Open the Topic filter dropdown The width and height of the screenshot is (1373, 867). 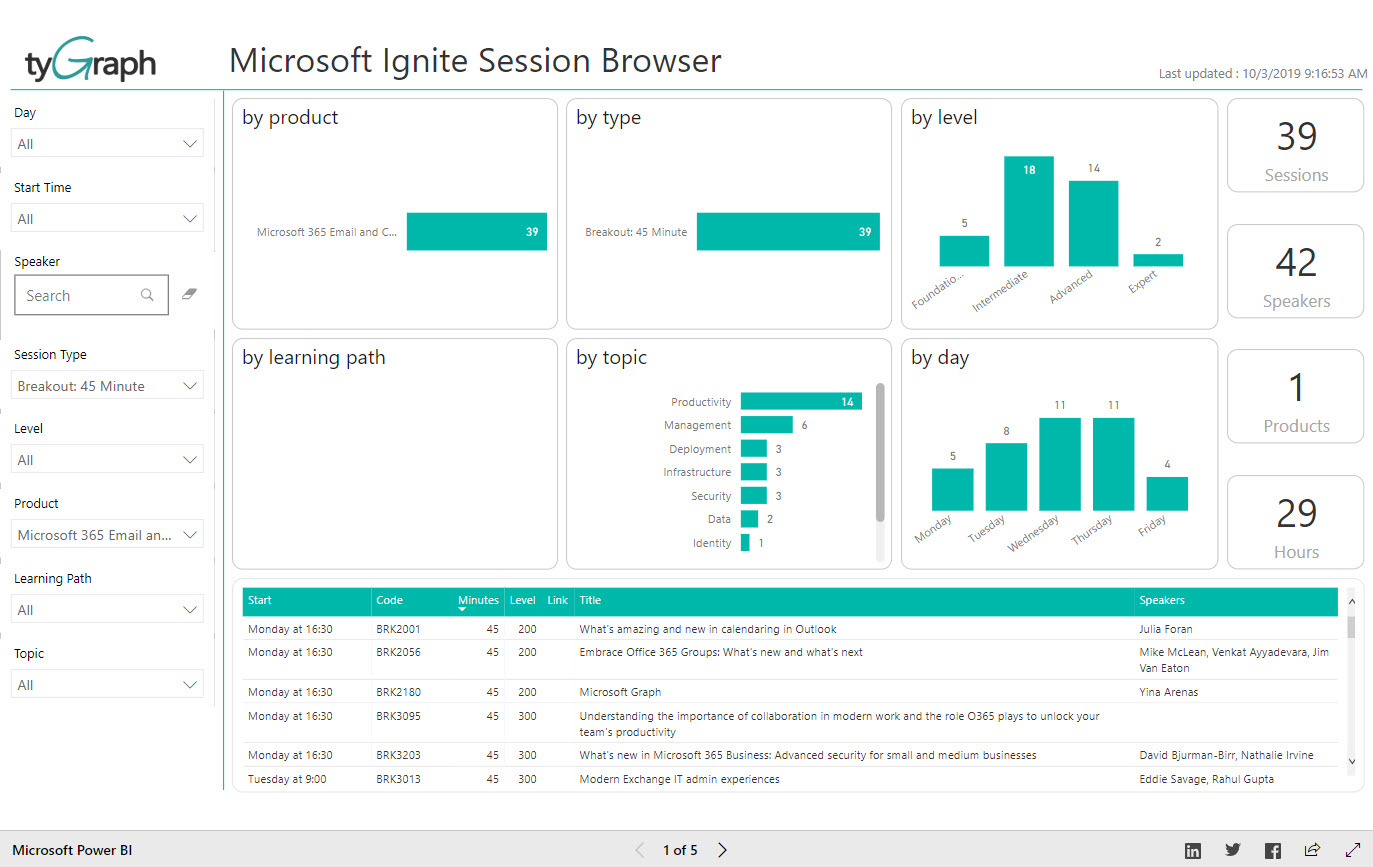pos(107,685)
